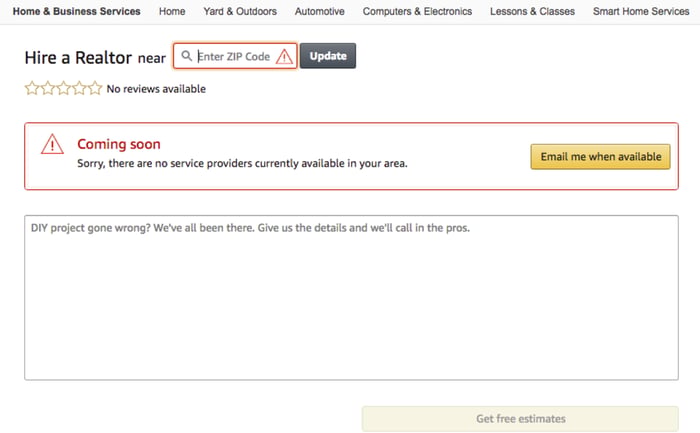Click Get free estimates button
Viewport: 700px width, 433px height.
click(x=521, y=419)
